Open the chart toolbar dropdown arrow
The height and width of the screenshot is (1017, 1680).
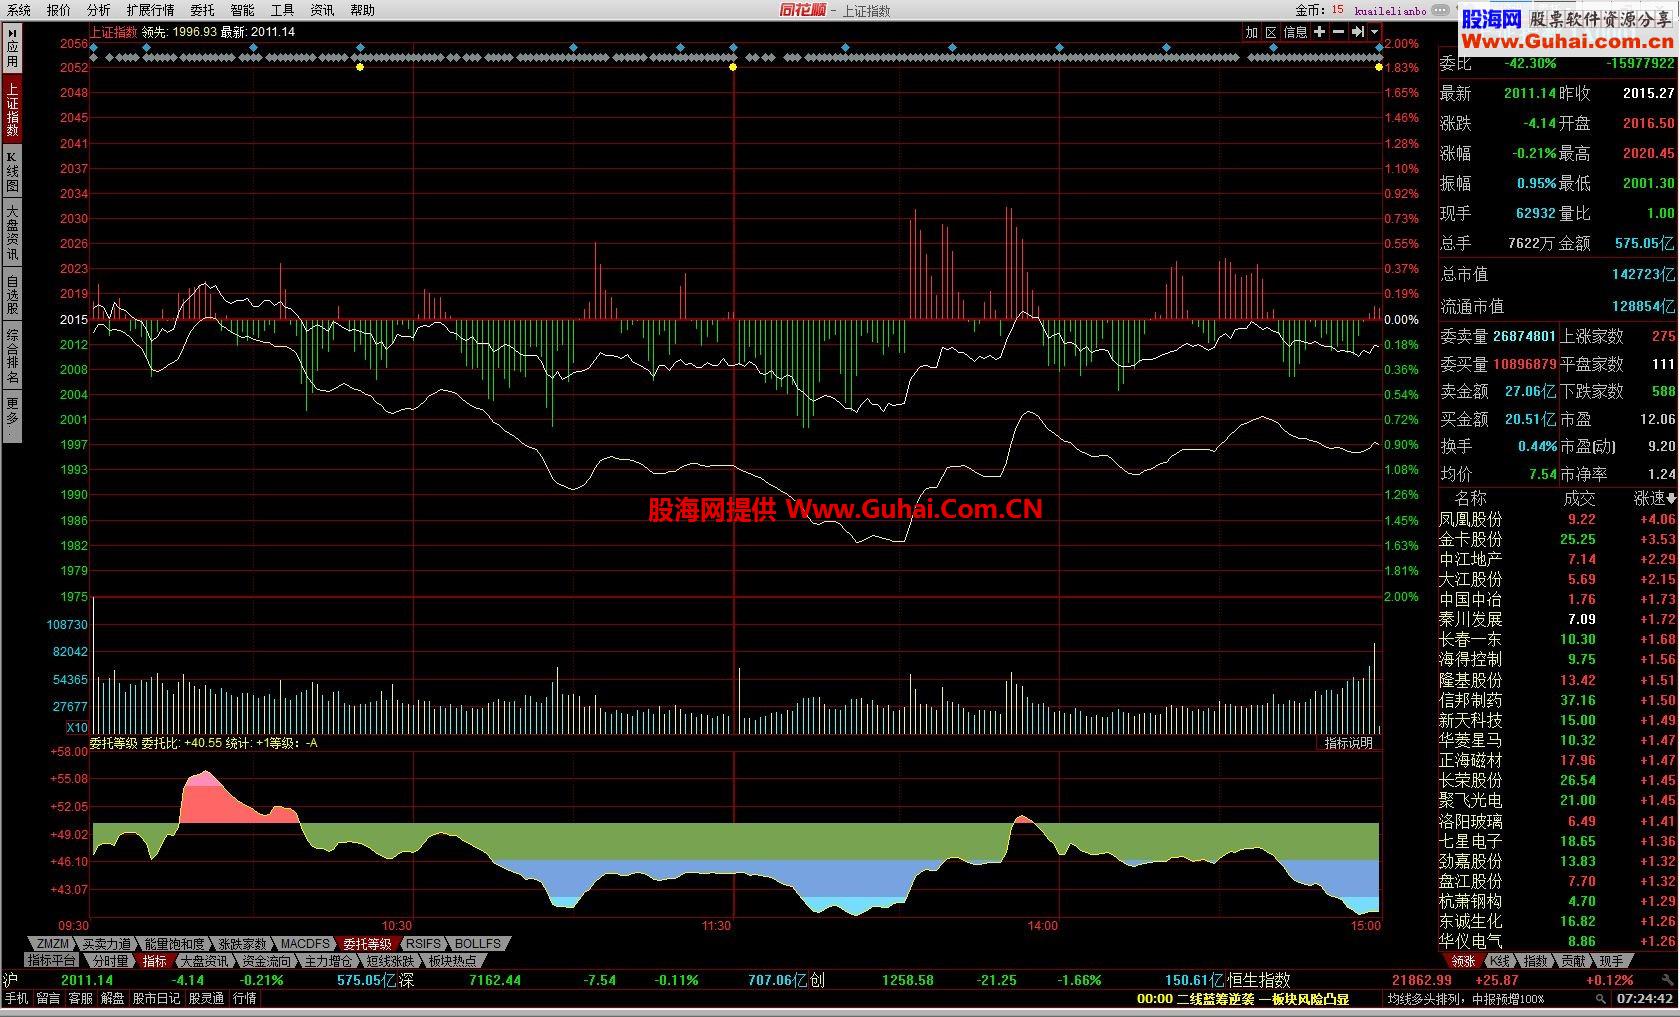[x=1375, y=32]
